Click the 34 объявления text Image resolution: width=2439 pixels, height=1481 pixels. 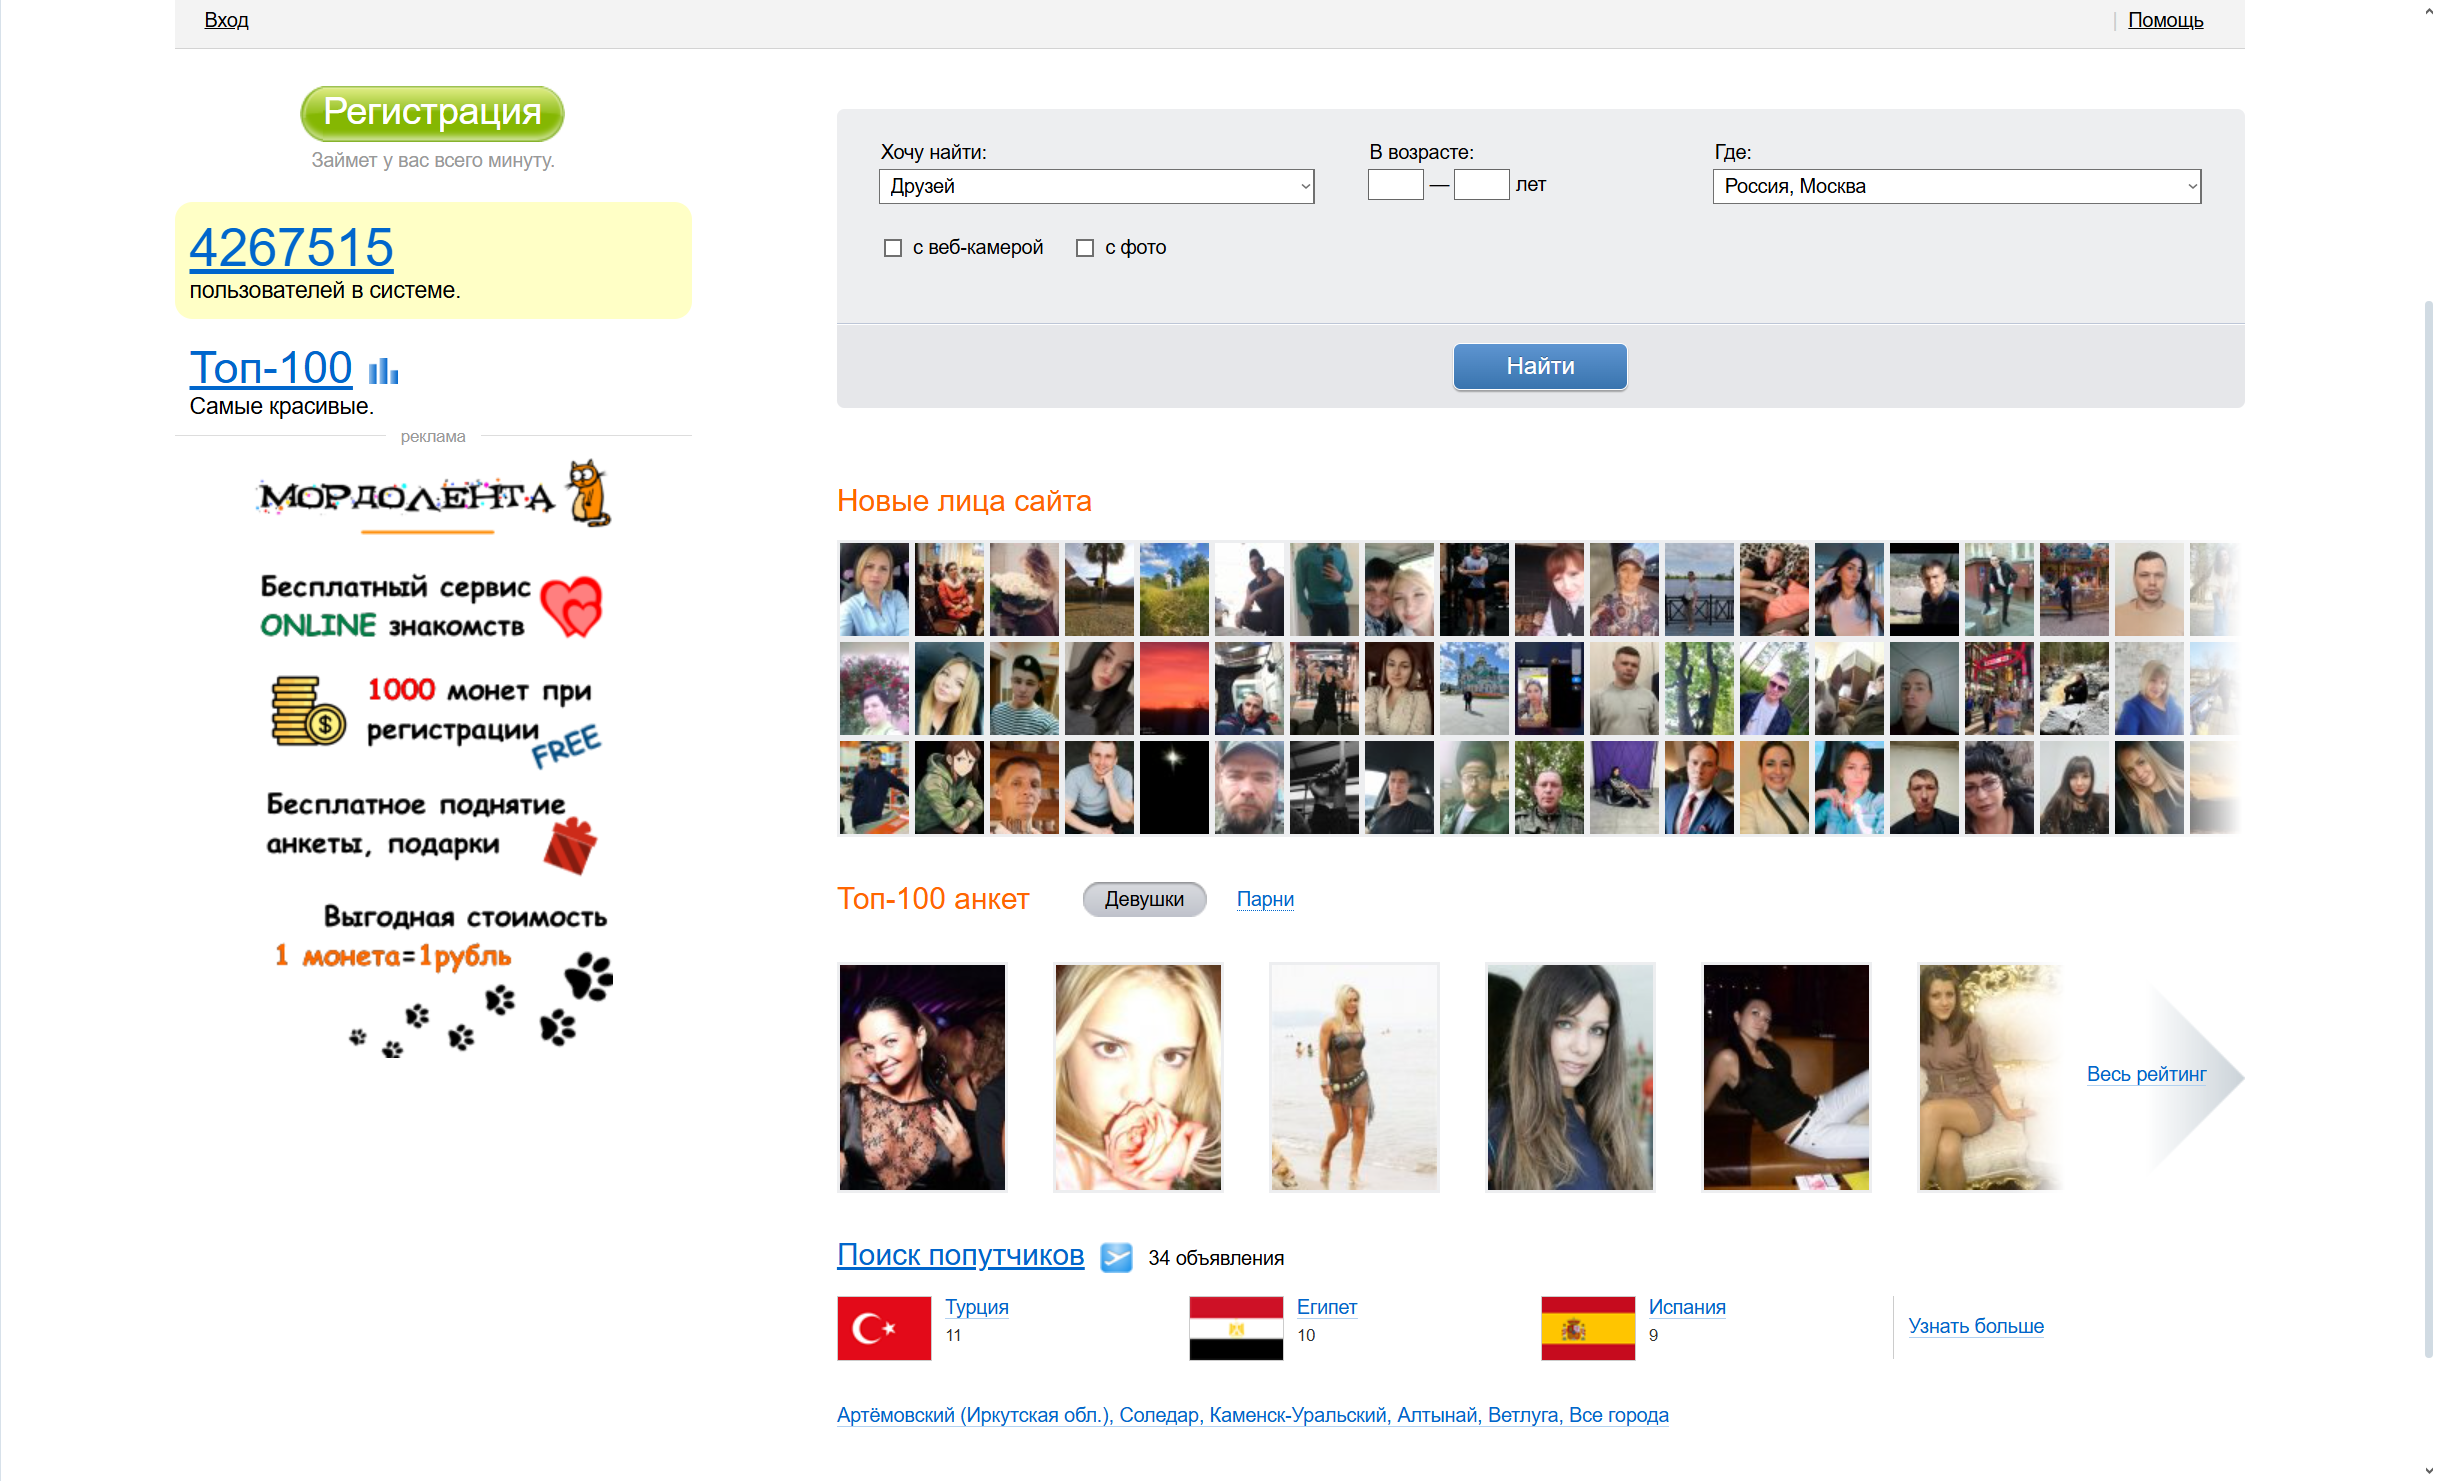(x=1216, y=1258)
